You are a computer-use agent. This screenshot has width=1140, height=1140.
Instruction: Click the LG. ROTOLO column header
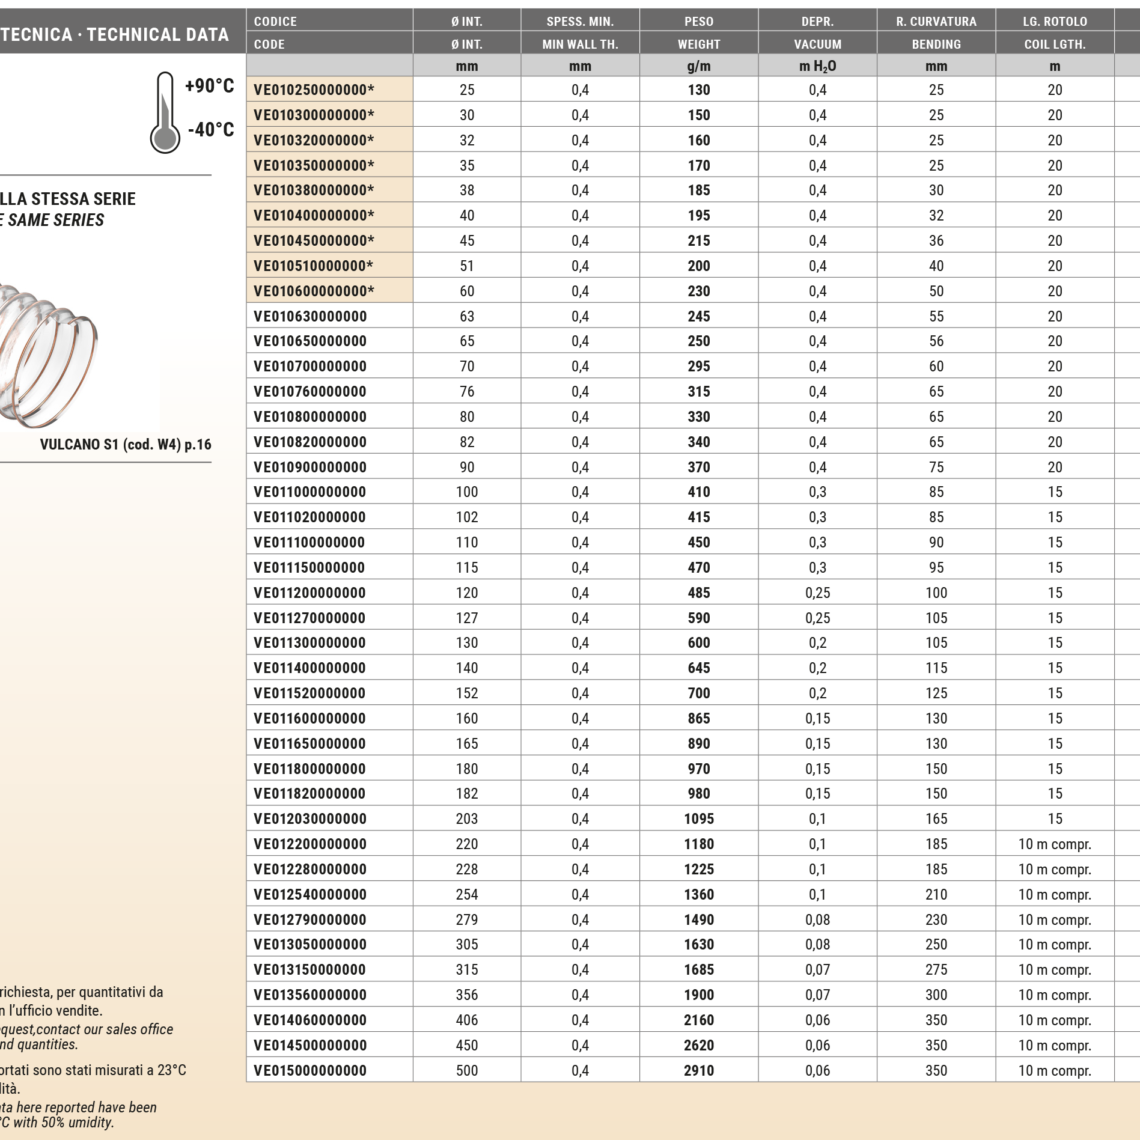tap(1054, 21)
